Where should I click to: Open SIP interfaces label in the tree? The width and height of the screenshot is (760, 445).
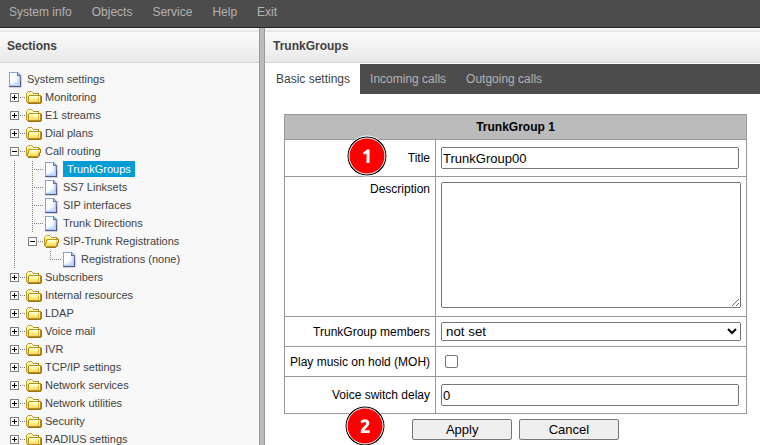click(x=97, y=205)
